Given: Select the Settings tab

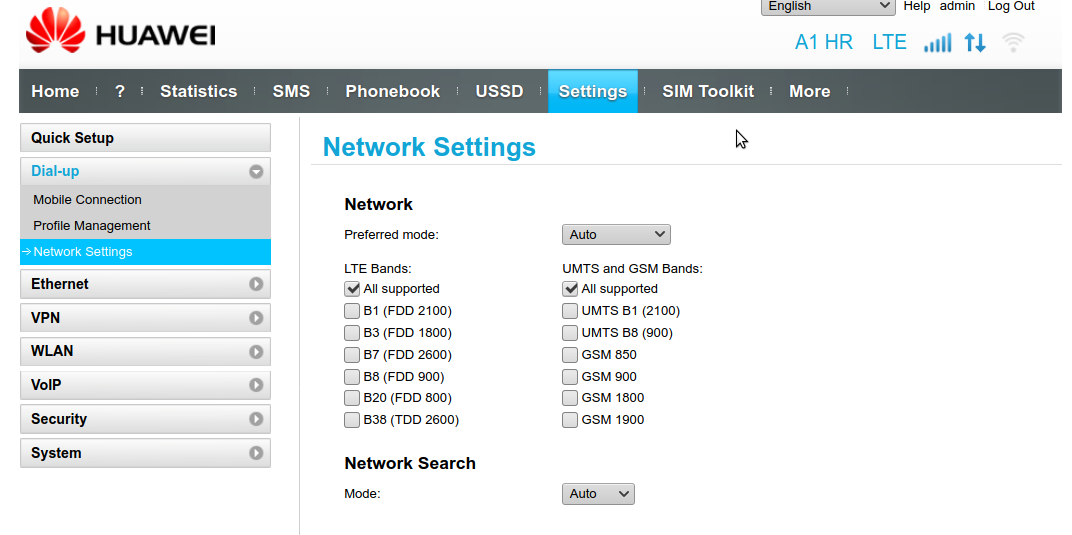Looking at the screenshot, I should (x=593, y=91).
